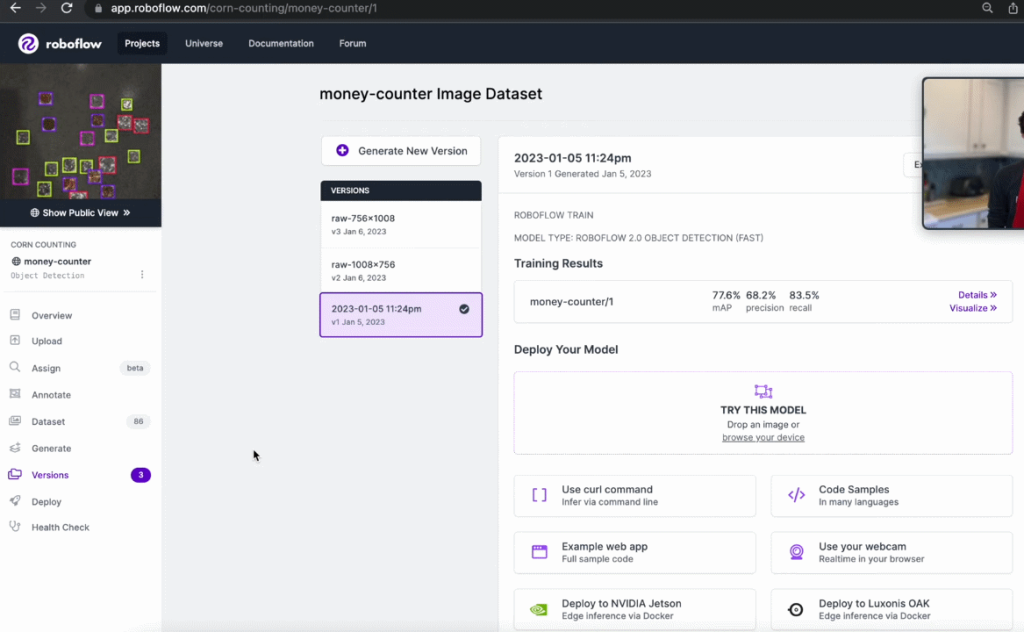Click the selected checkmark on version v1

pos(464,309)
